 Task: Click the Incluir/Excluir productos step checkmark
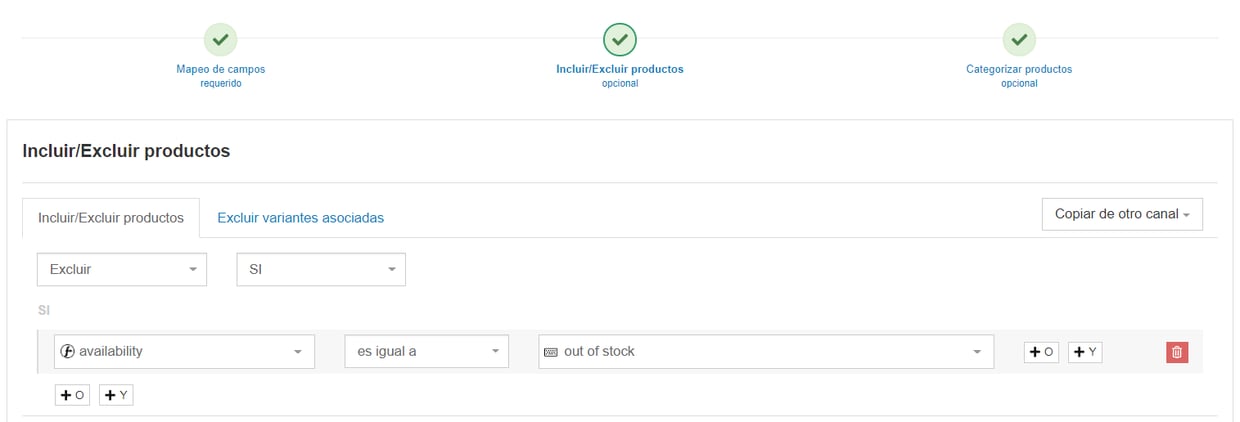620,40
